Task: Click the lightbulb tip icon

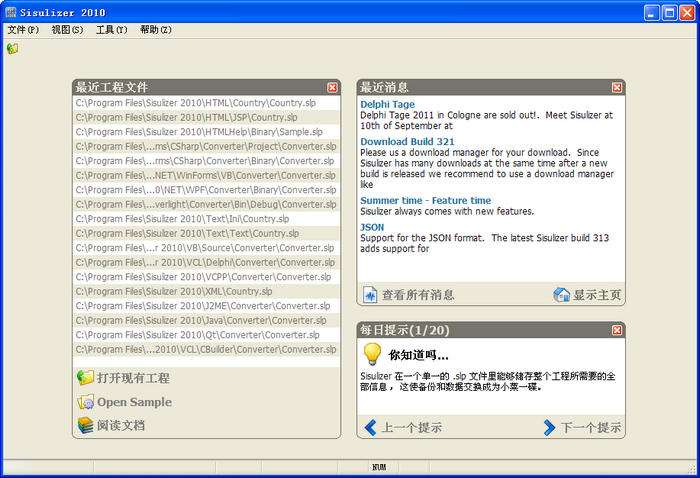Action: (x=371, y=354)
